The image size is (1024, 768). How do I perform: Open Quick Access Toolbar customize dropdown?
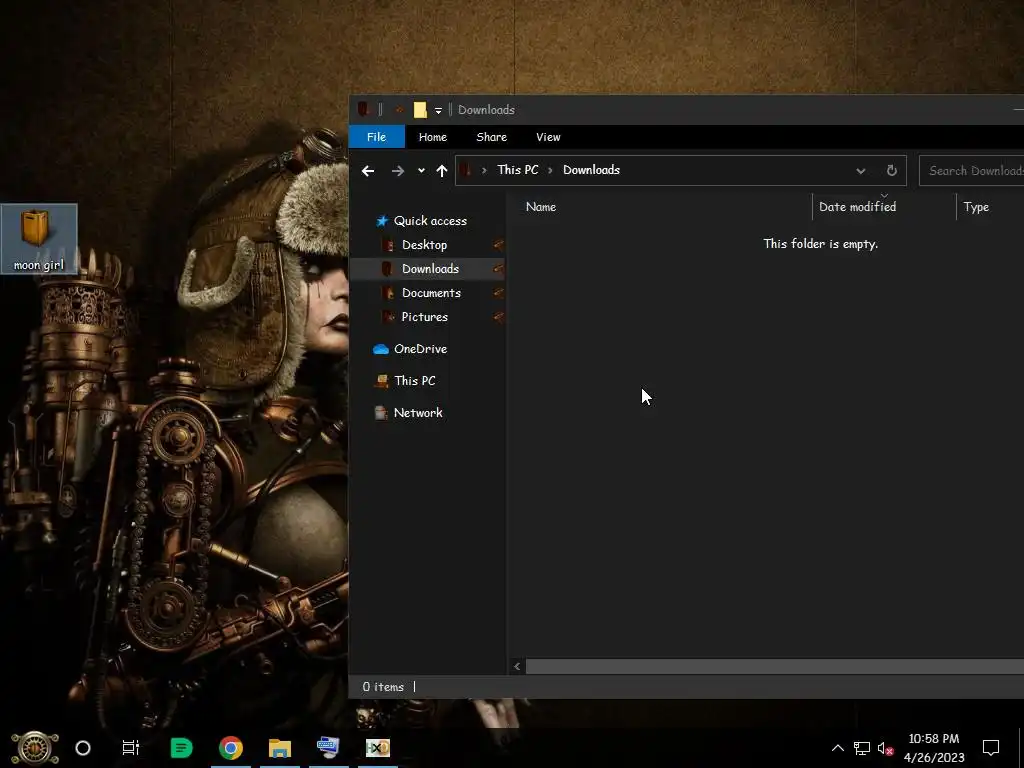(438, 110)
